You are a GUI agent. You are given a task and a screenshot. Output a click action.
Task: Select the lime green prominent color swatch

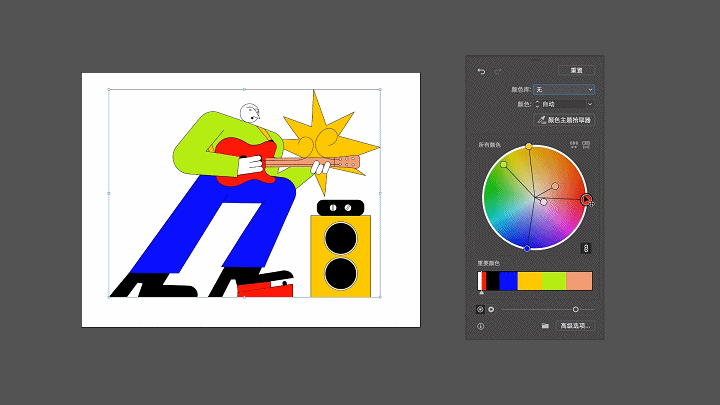pos(554,281)
